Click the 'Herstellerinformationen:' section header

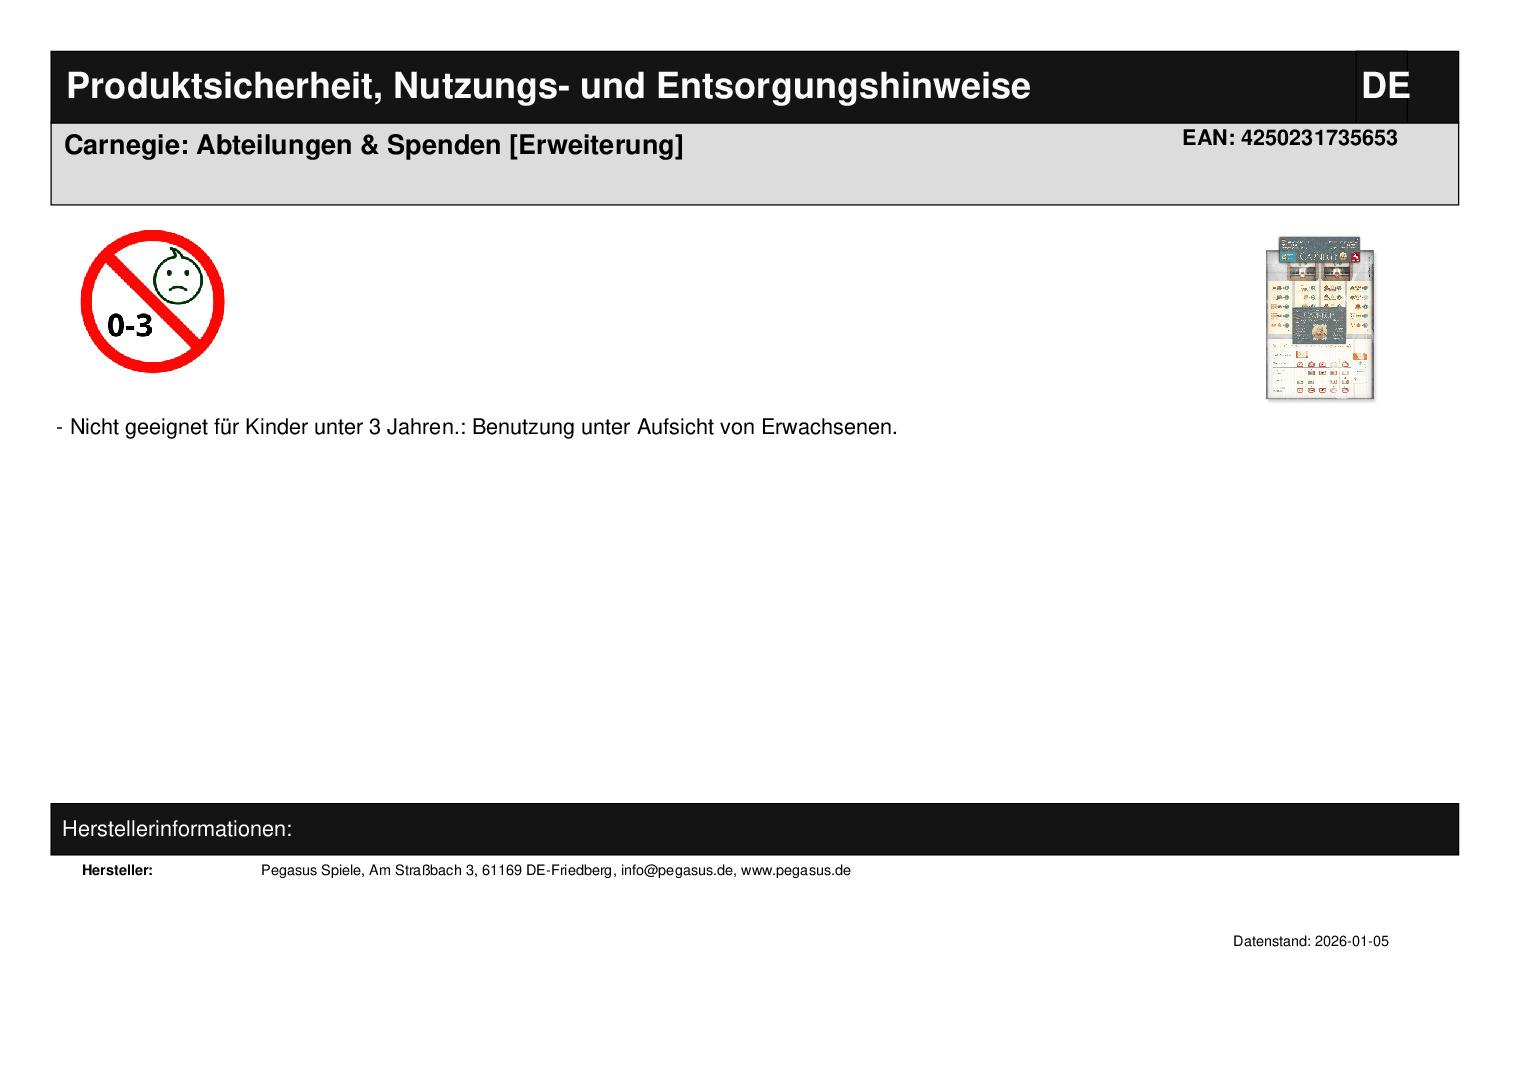(177, 829)
